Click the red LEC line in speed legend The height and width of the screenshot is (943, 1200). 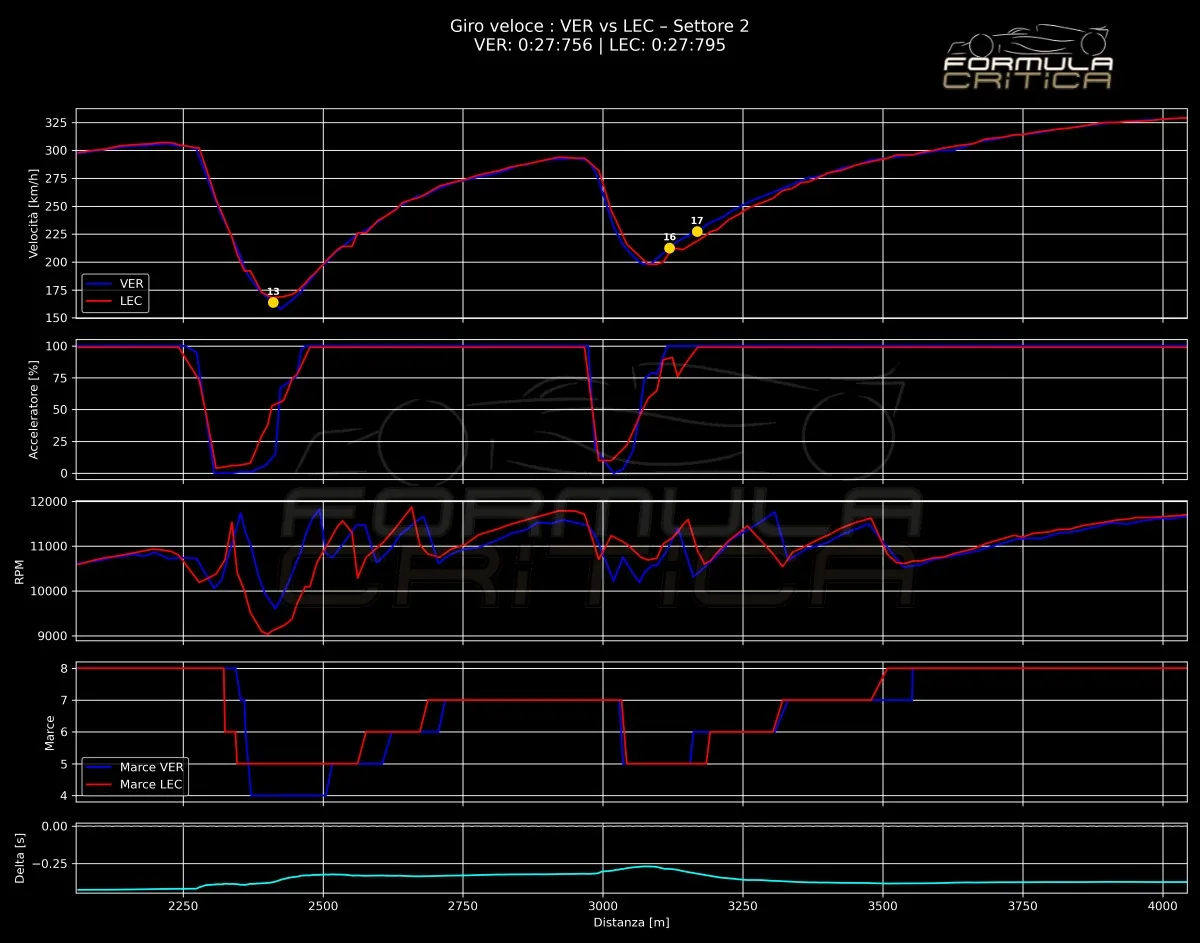point(100,300)
